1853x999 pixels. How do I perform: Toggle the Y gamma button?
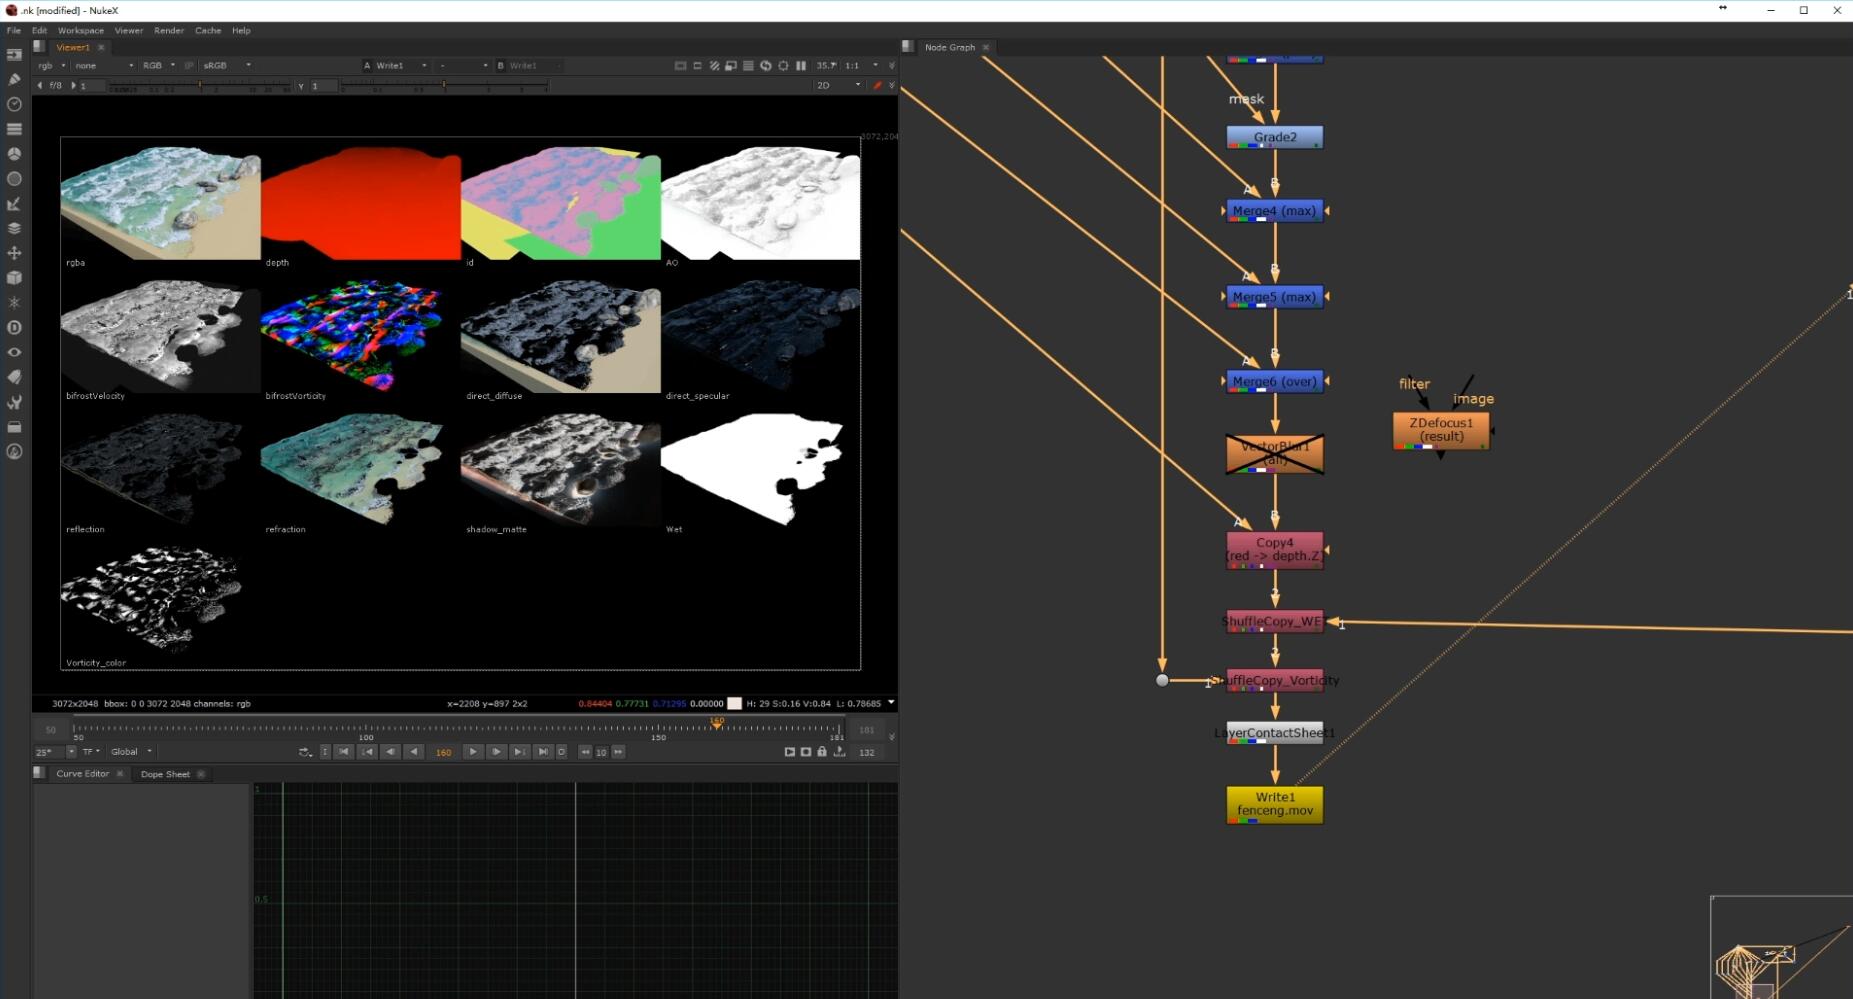tap(300, 86)
